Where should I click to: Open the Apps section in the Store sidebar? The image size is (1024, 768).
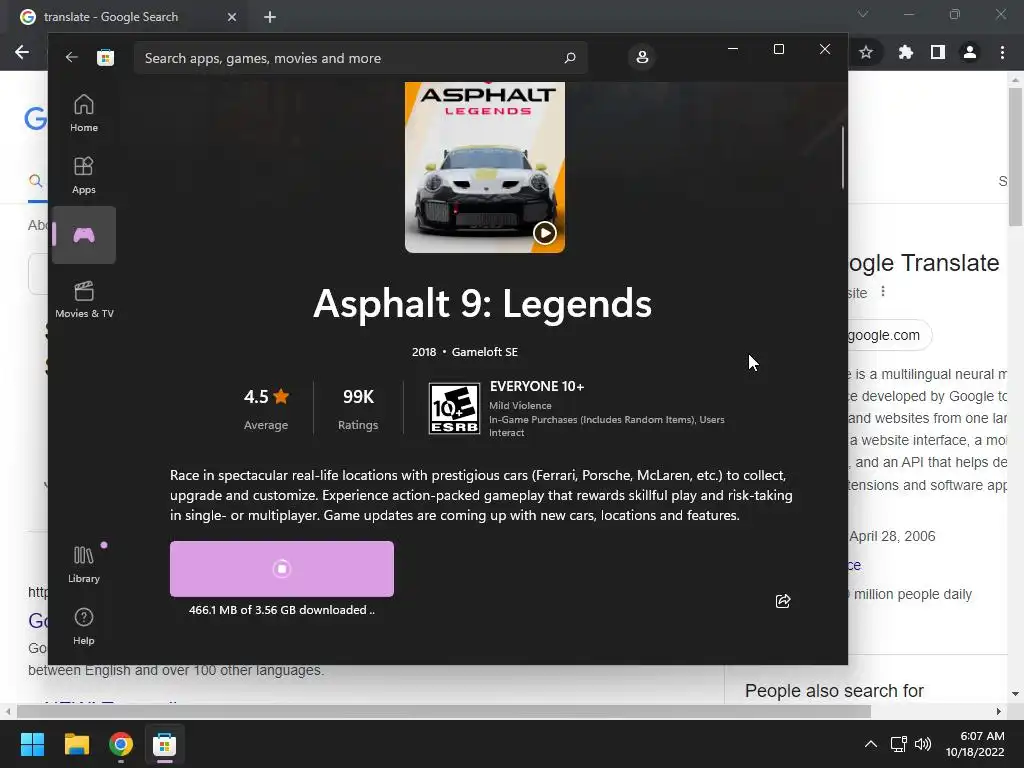(x=84, y=175)
